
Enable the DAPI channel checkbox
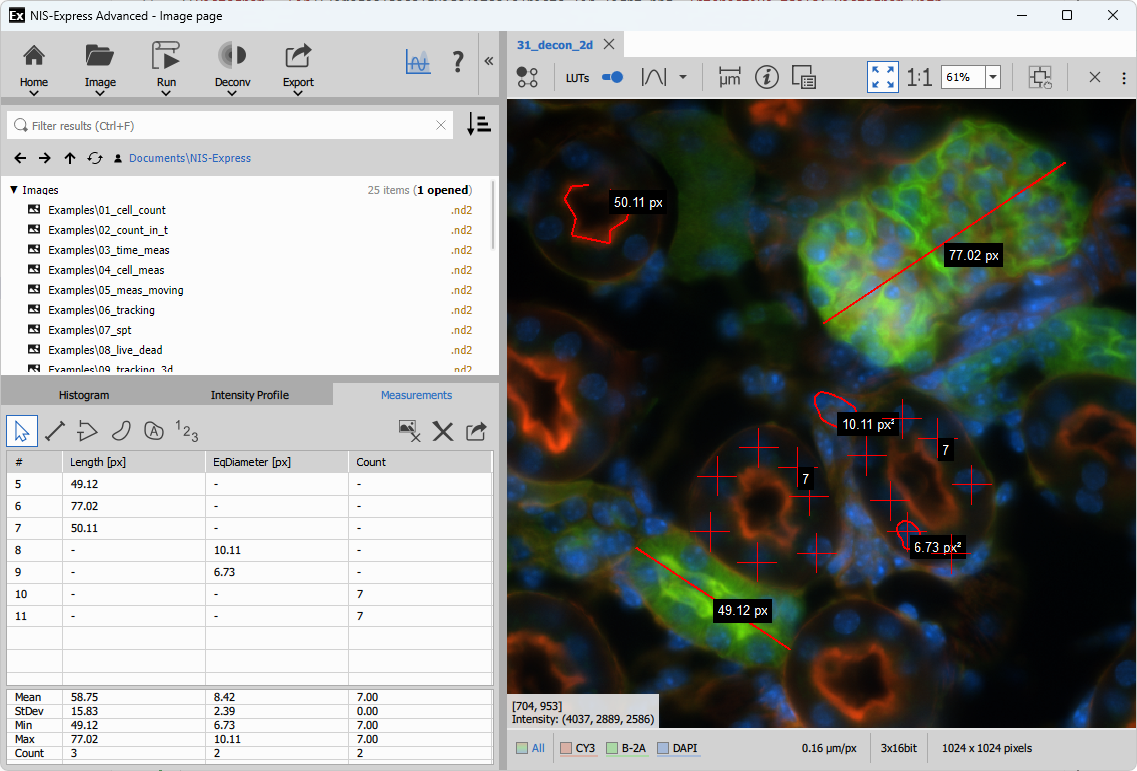pos(662,748)
